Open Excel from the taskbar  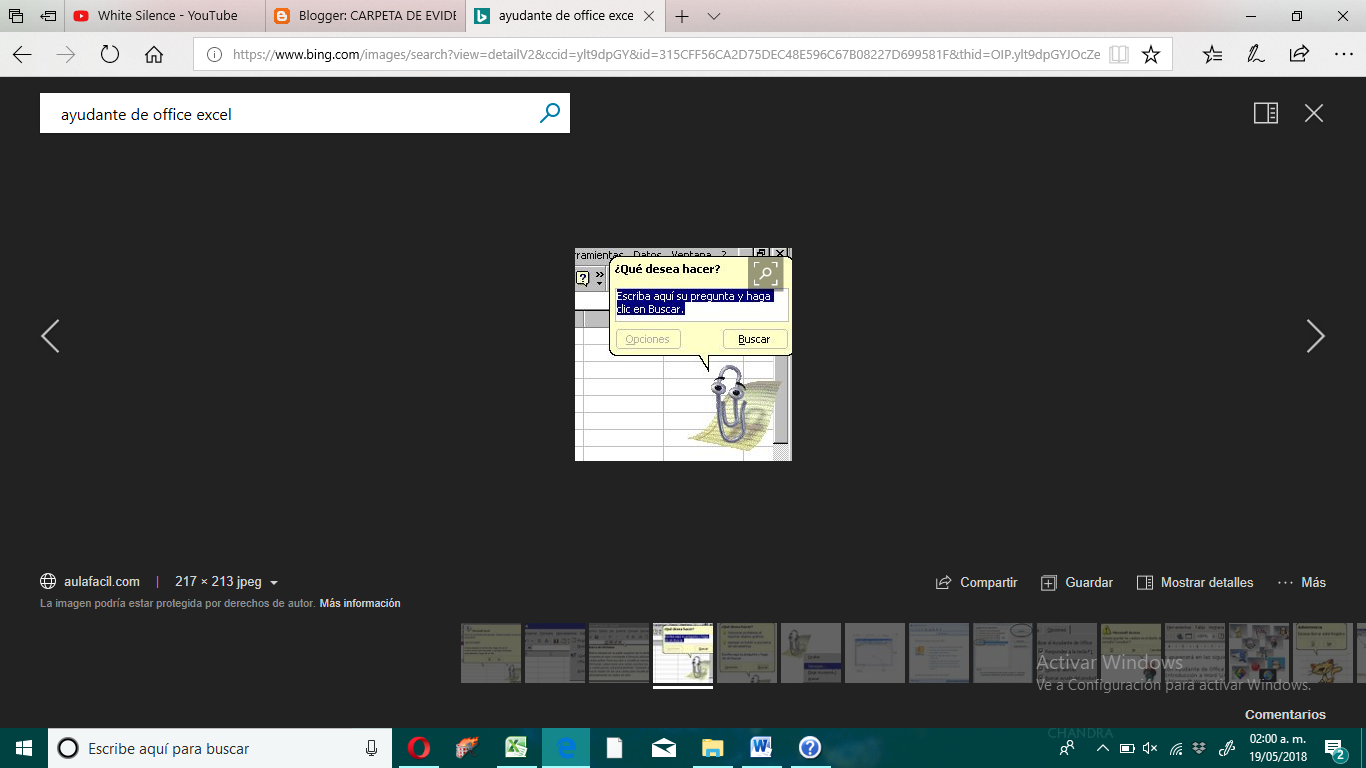click(517, 748)
